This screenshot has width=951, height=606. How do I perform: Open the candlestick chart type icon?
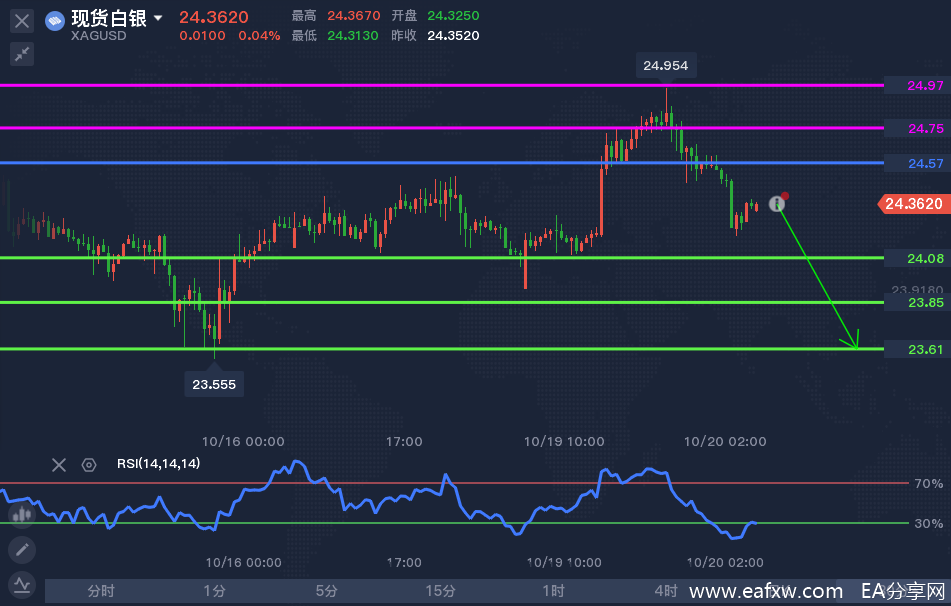pos(22,516)
